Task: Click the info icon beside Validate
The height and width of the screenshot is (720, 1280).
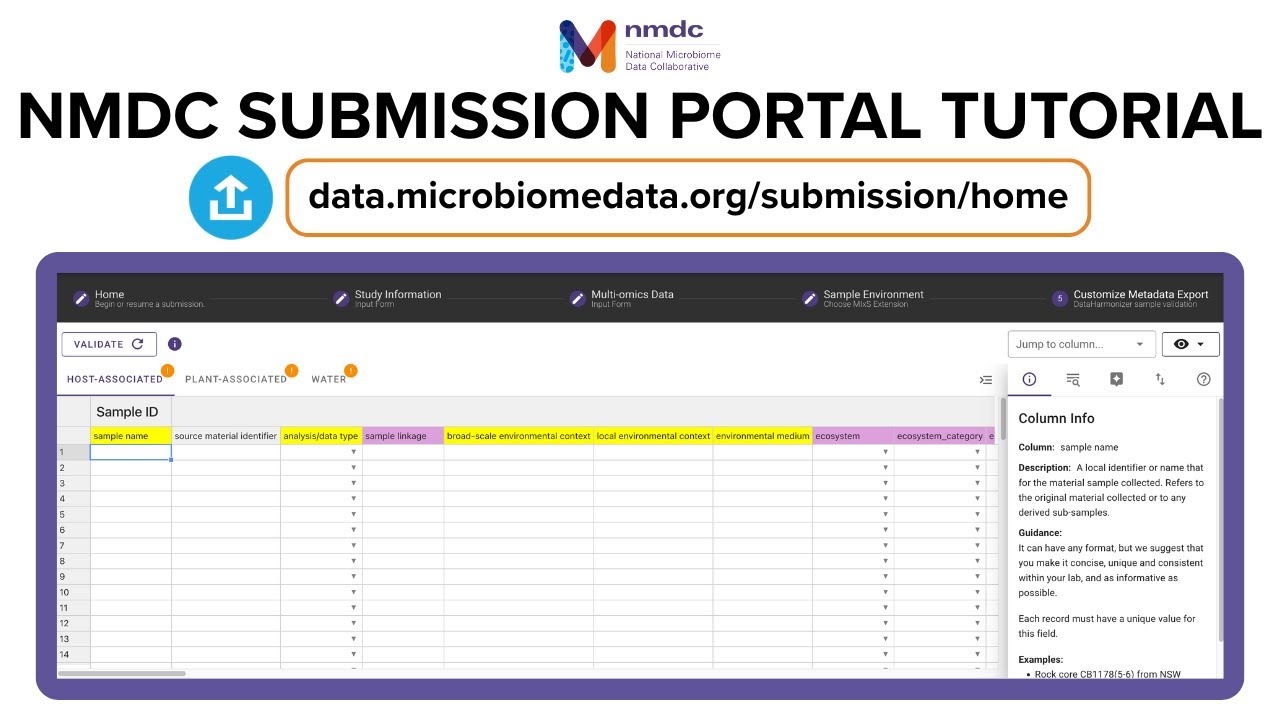Action: click(x=175, y=344)
